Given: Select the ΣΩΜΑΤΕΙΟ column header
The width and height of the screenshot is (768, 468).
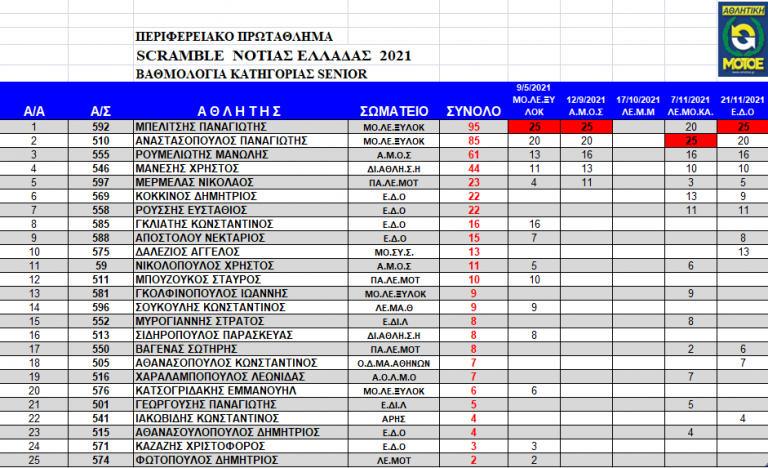Looking at the screenshot, I should [x=394, y=111].
